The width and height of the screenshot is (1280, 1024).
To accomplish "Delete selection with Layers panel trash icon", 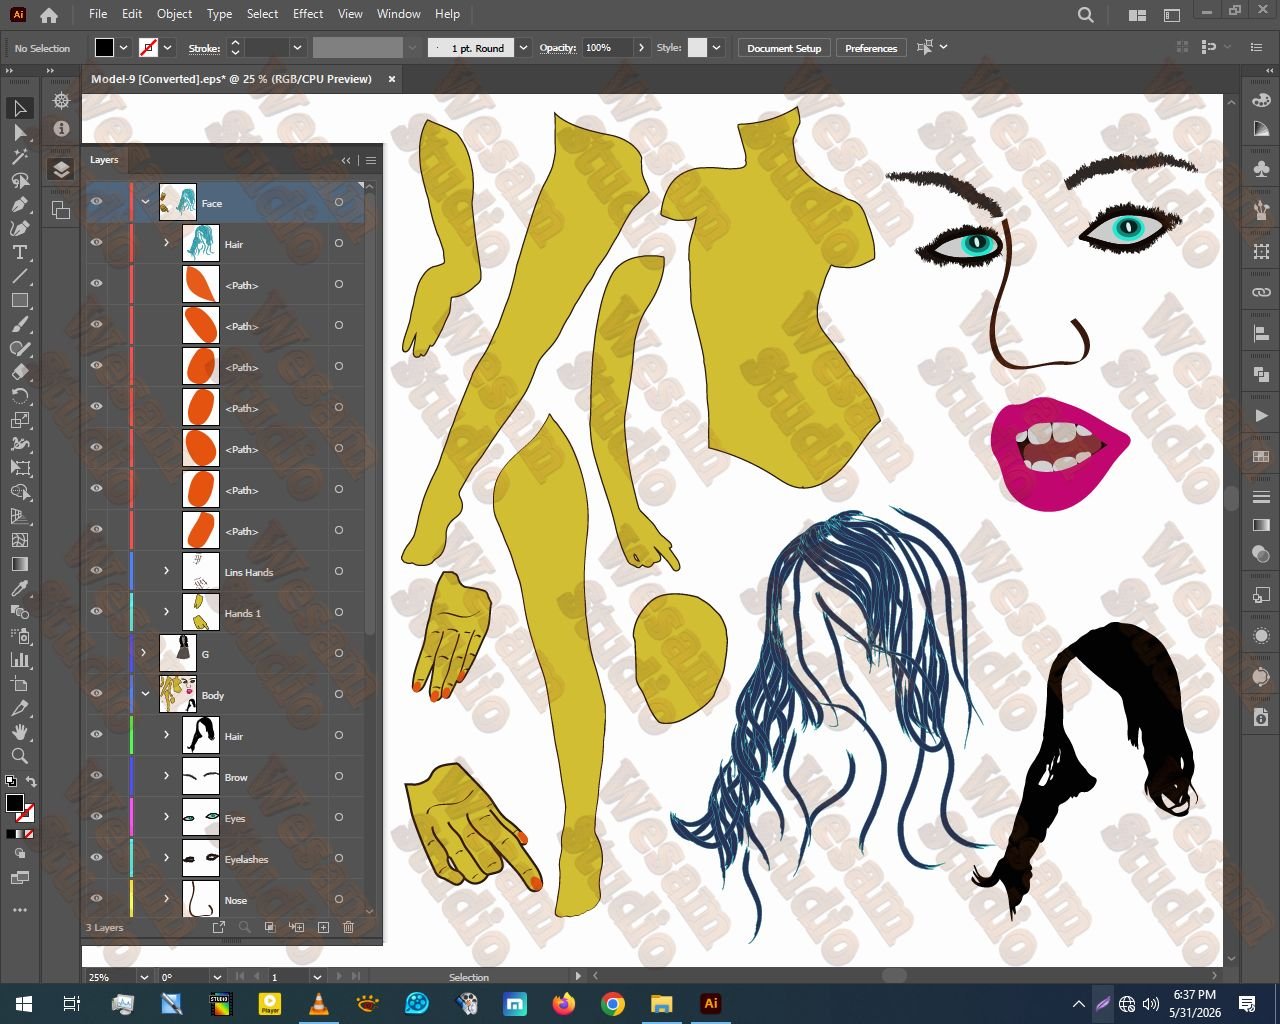I will click(x=349, y=927).
